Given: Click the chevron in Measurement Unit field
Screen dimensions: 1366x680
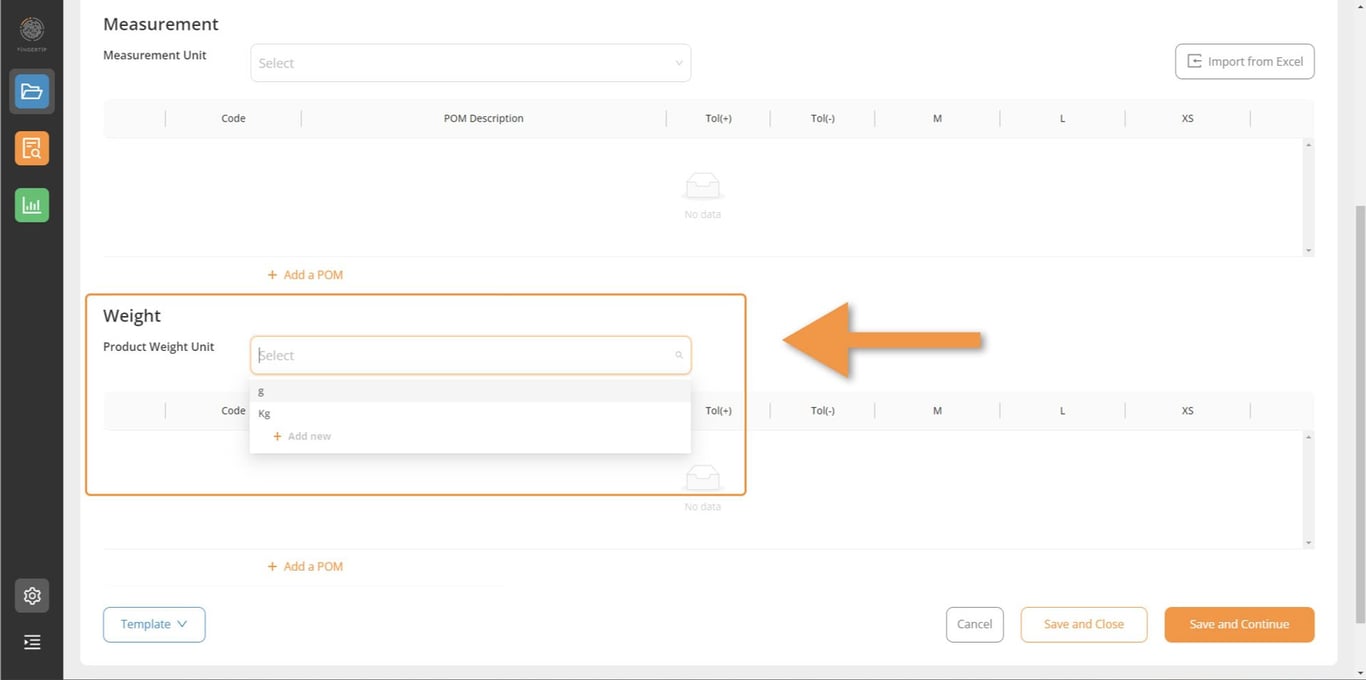Looking at the screenshot, I should coord(679,63).
